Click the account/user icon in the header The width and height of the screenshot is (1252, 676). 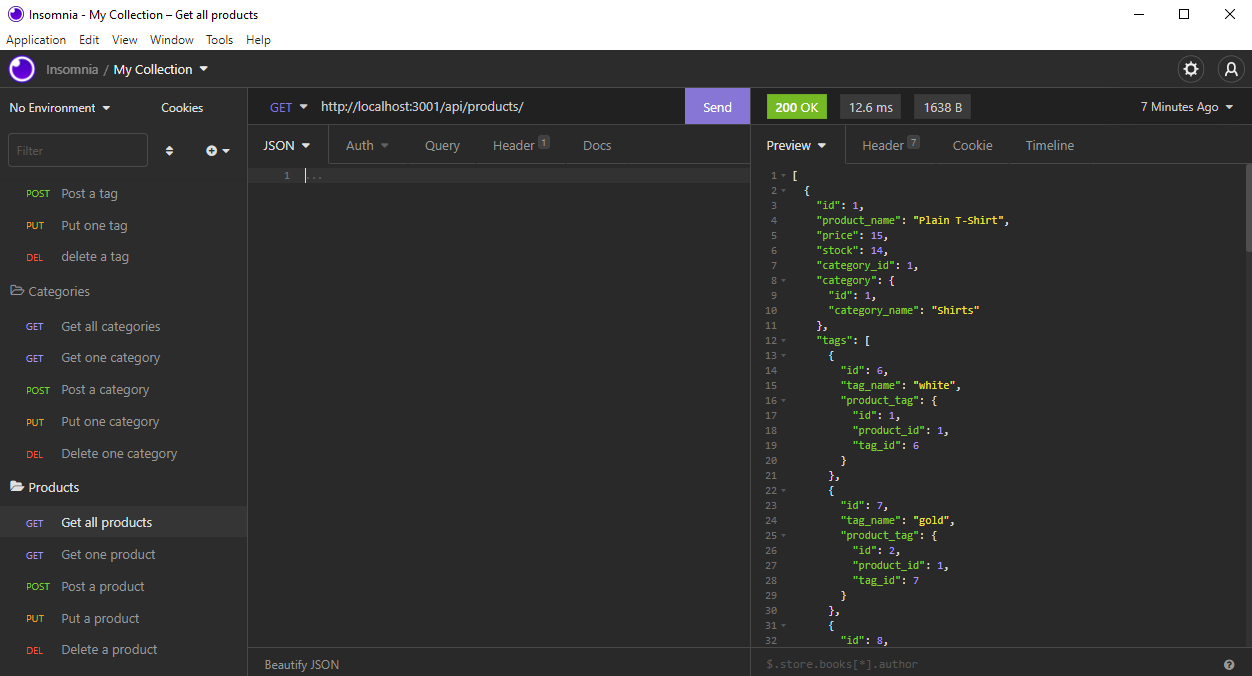pyautogui.click(x=1230, y=69)
